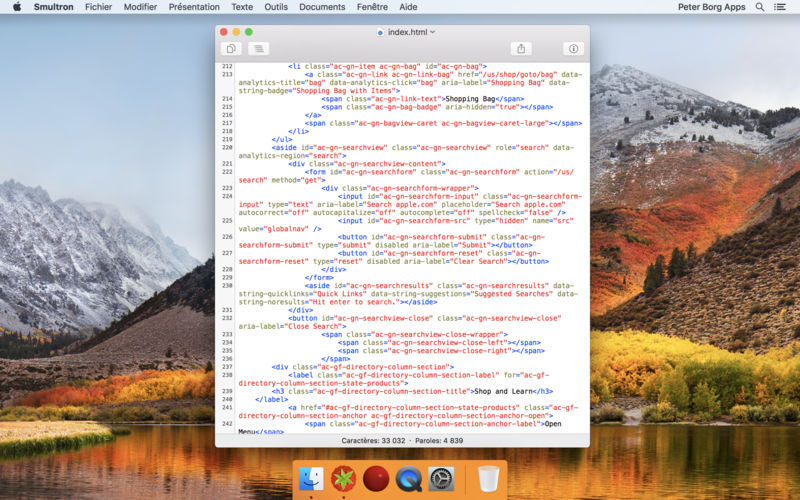Open the Modifier menu
This screenshot has height=500, width=800.
[x=140, y=7]
